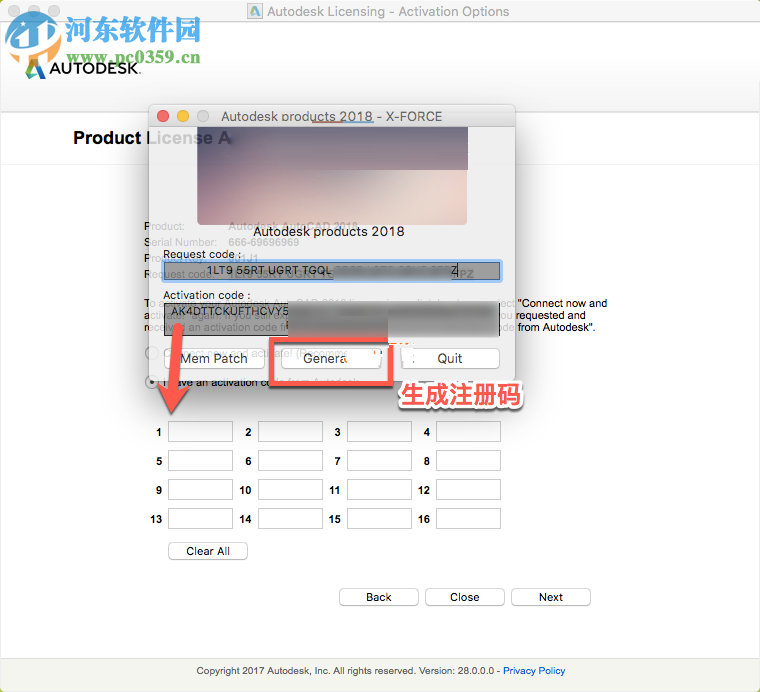This screenshot has width=760, height=692.
Task: Focus activation code box 2
Action: (x=290, y=431)
